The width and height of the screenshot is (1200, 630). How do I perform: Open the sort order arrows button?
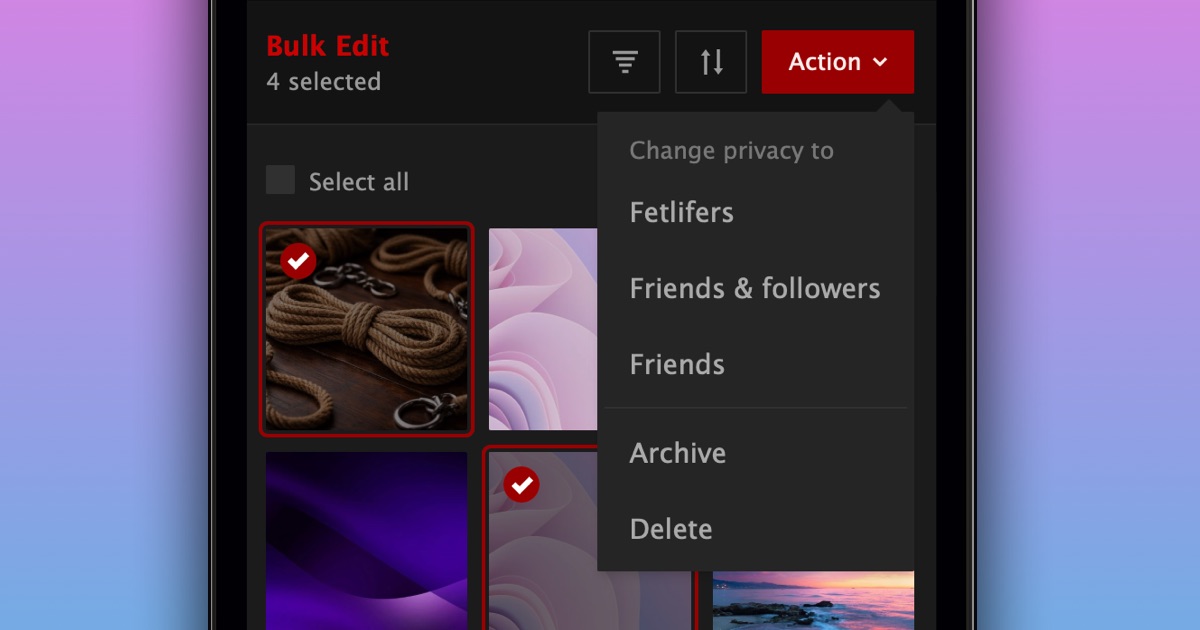click(x=711, y=62)
